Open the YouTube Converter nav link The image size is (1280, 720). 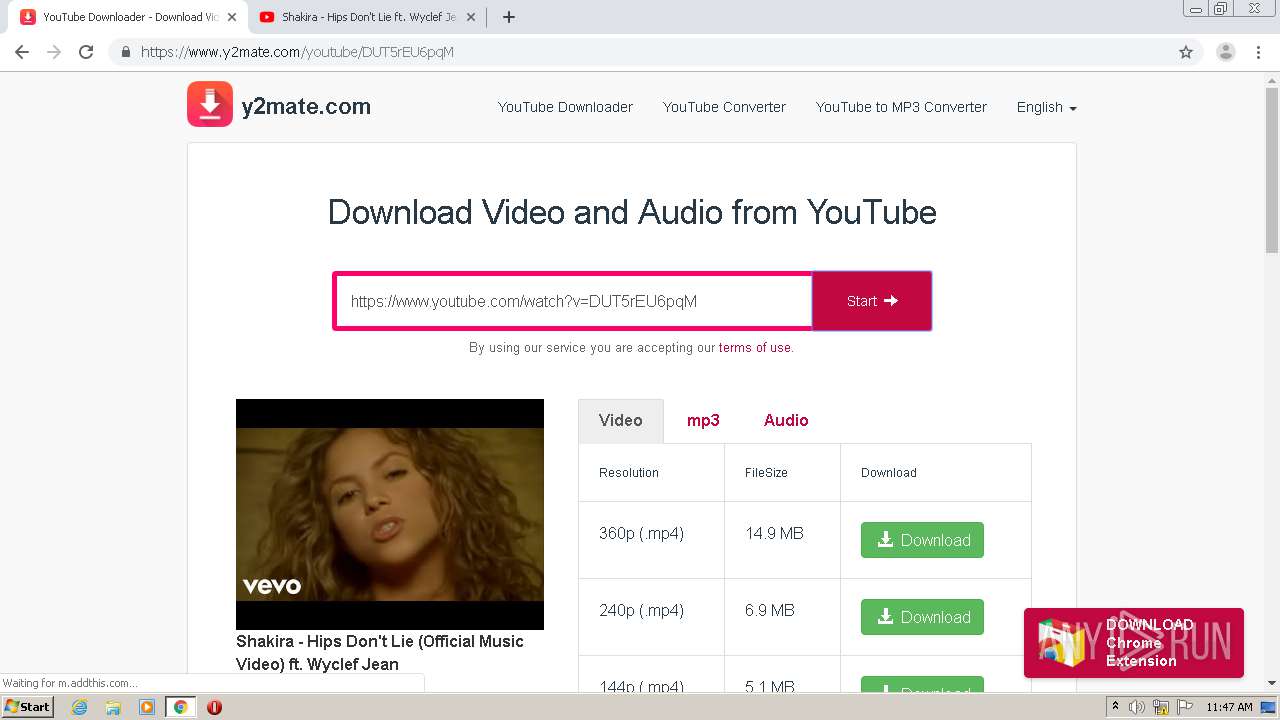tap(724, 107)
